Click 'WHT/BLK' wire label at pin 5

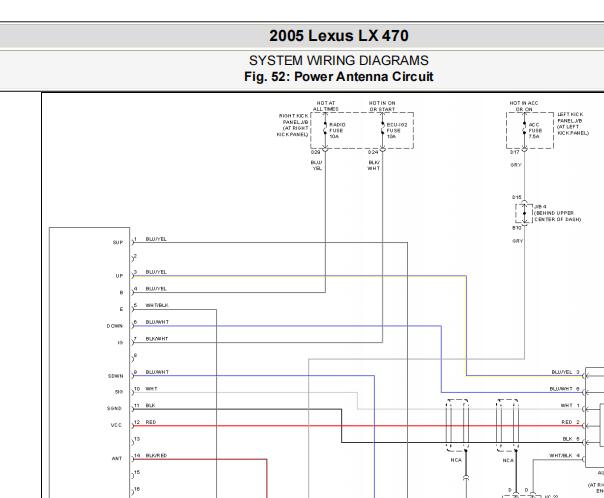157,305
